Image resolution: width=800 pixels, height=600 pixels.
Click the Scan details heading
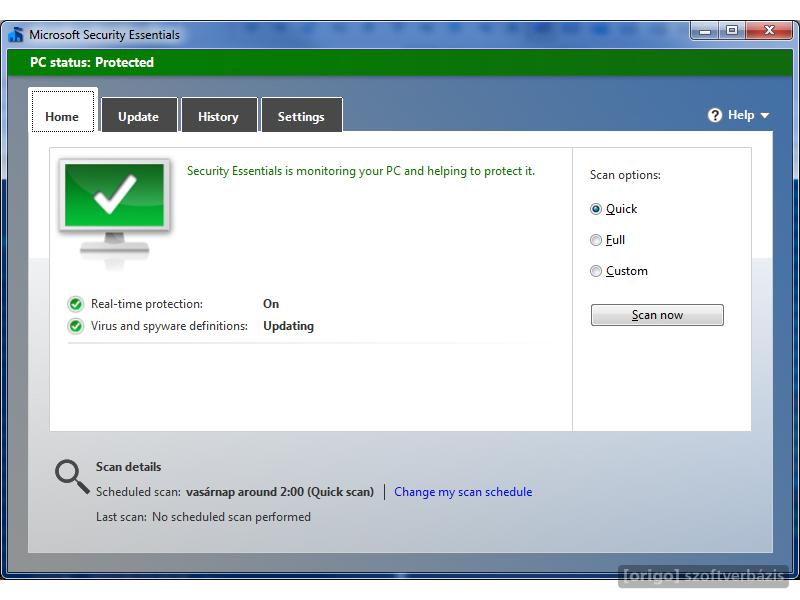click(x=129, y=467)
